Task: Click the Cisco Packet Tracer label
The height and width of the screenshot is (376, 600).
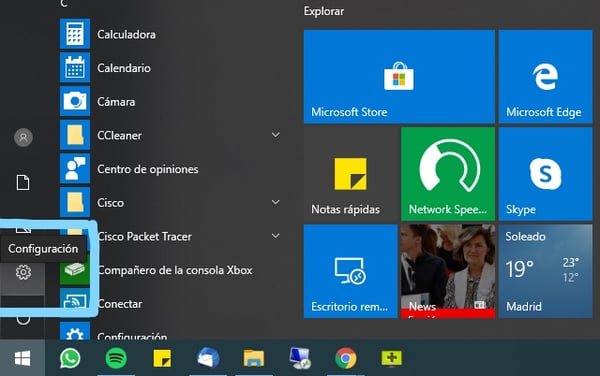Action: [x=145, y=236]
